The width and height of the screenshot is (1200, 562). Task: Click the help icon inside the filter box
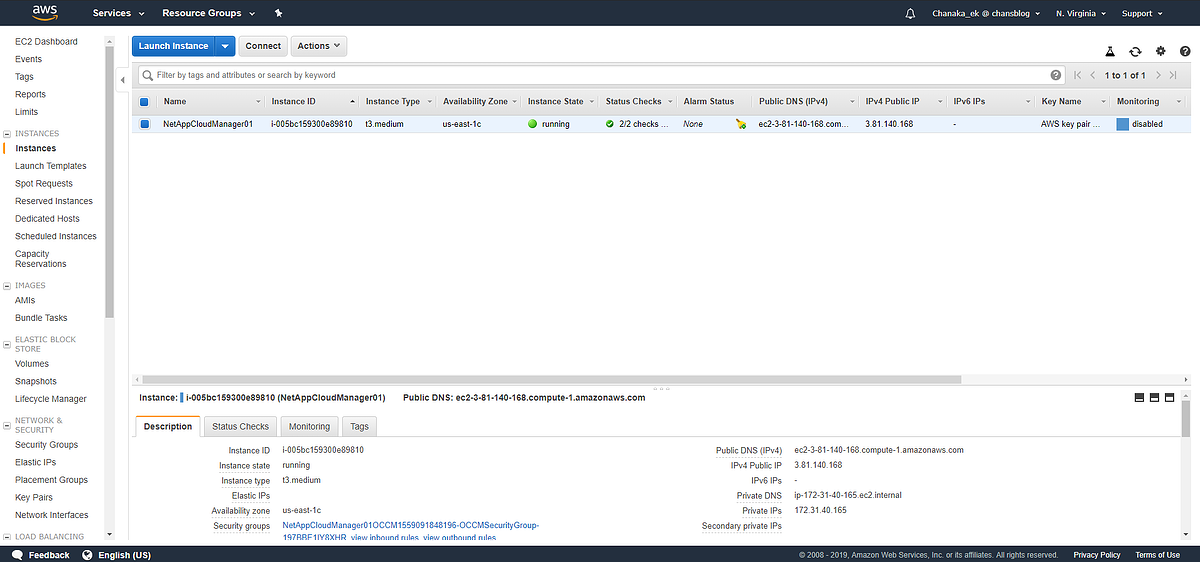pyautogui.click(x=1056, y=75)
